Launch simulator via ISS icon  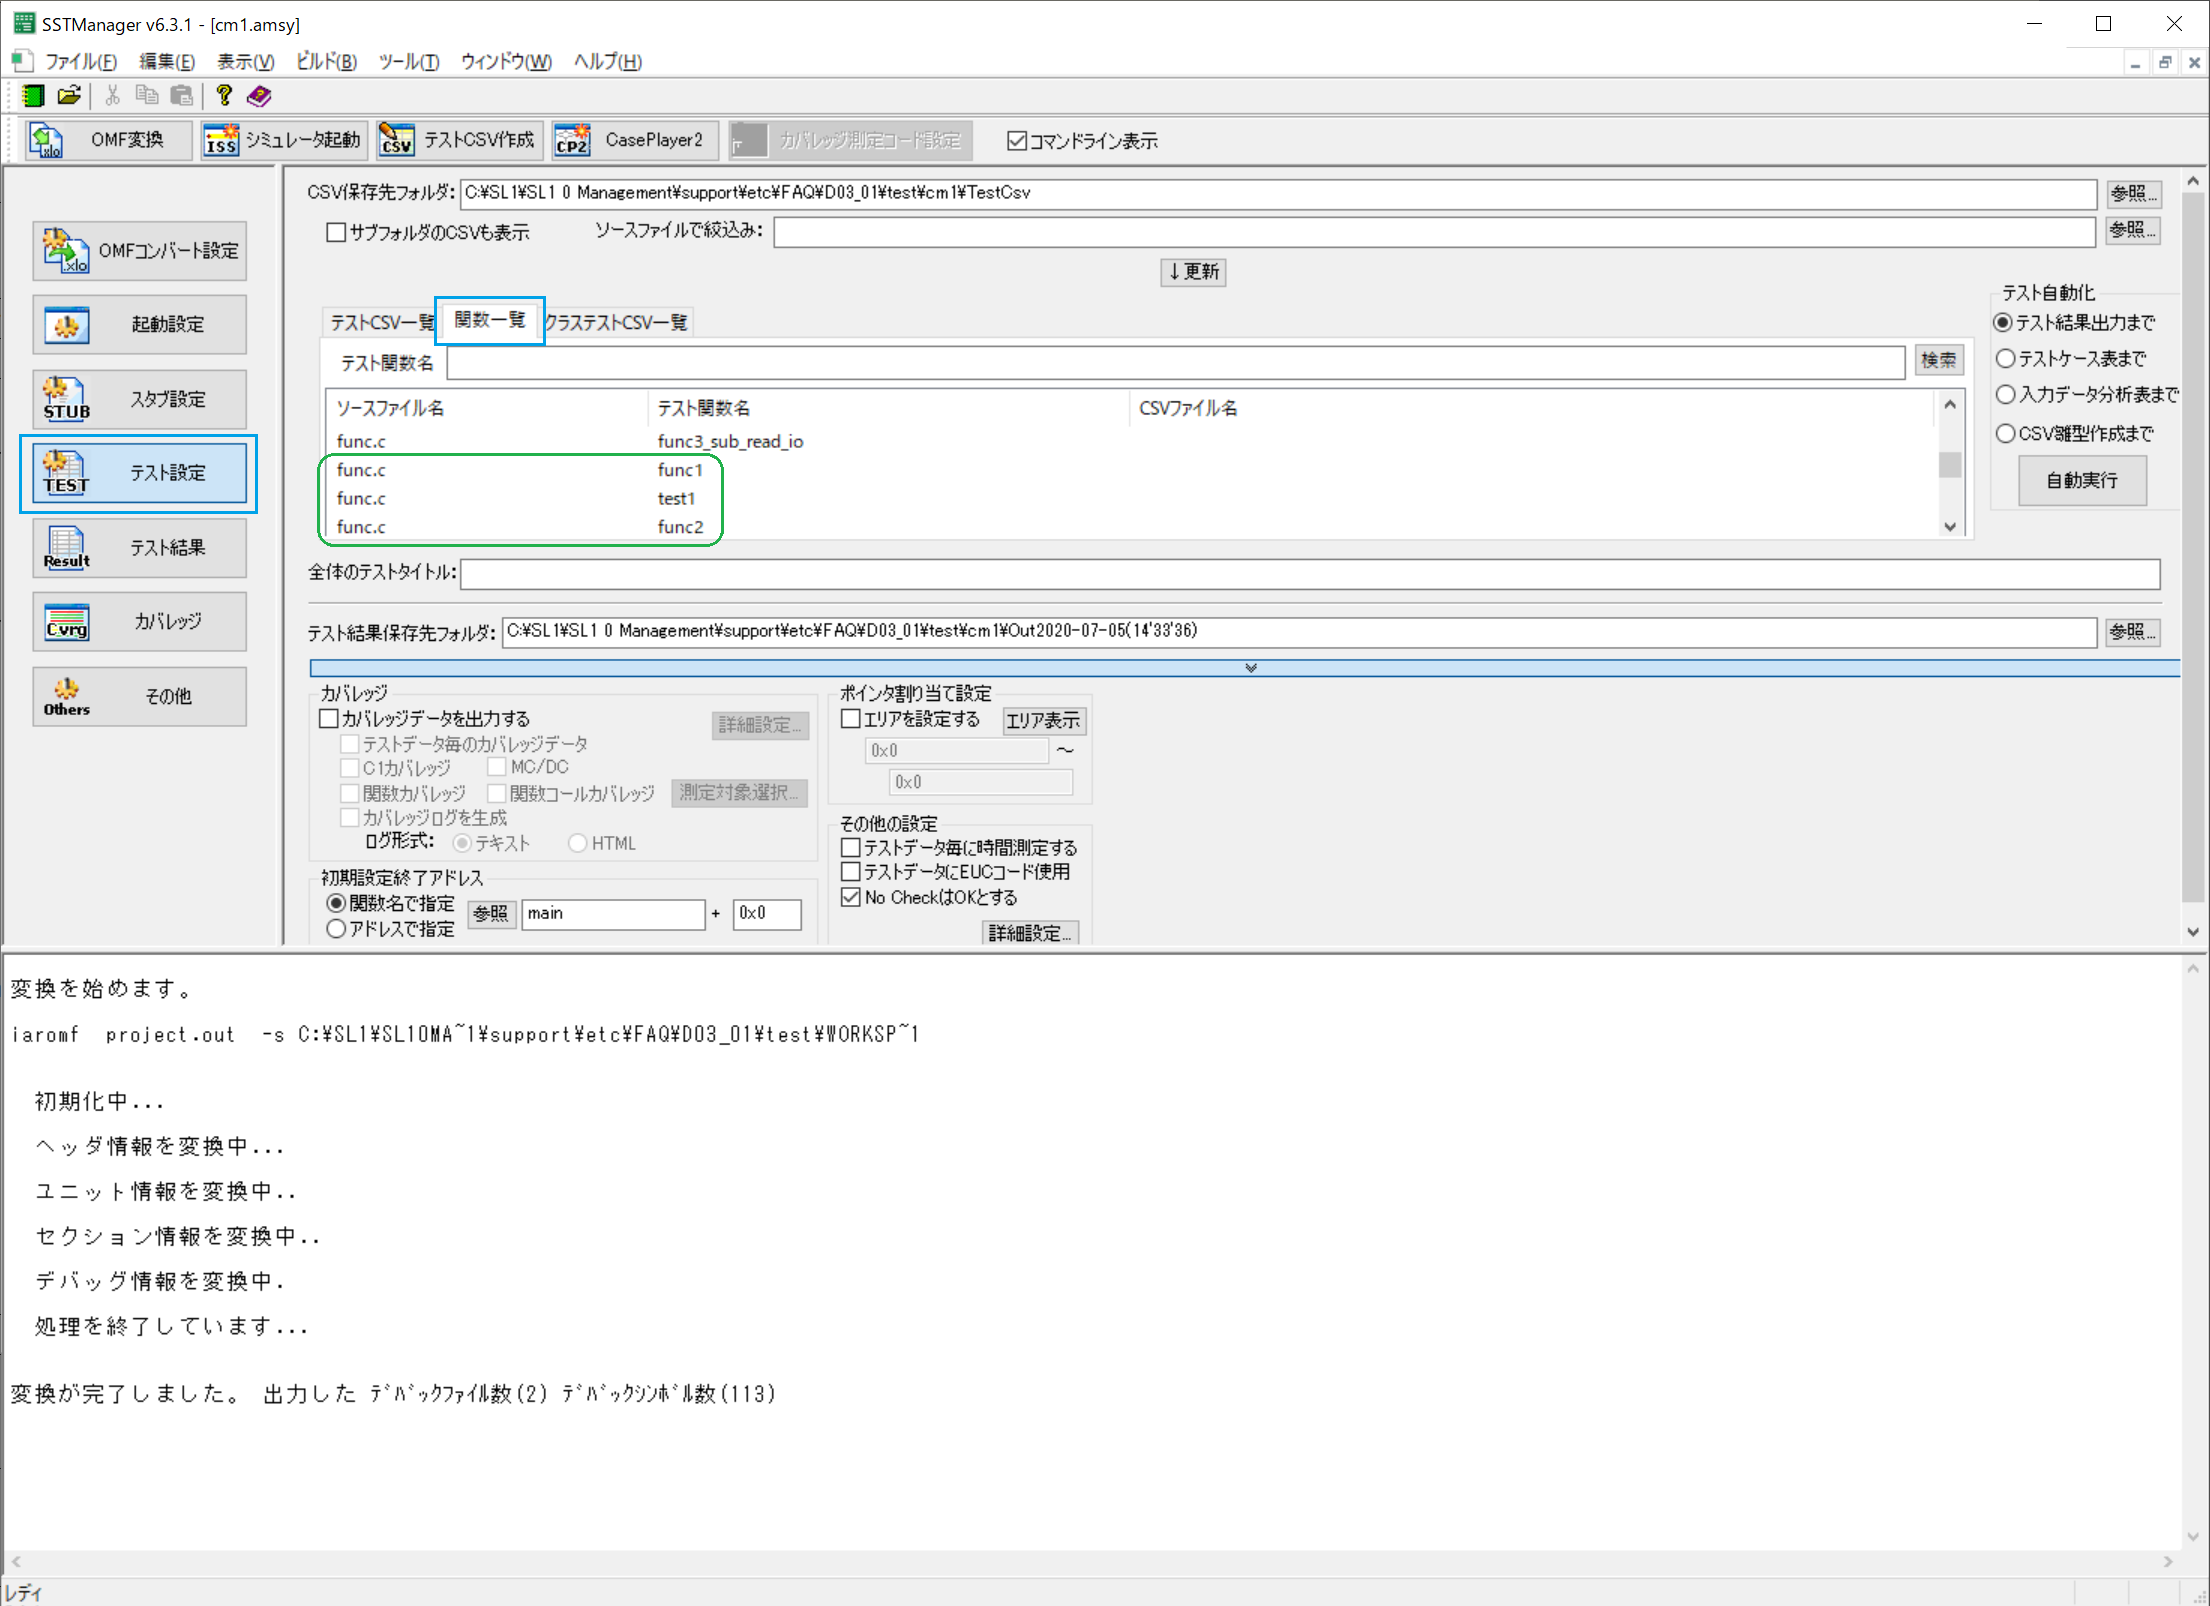(x=221, y=140)
